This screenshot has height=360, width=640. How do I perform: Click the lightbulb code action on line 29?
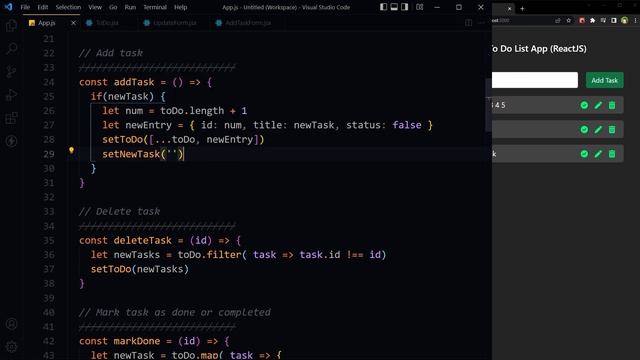(x=71, y=150)
